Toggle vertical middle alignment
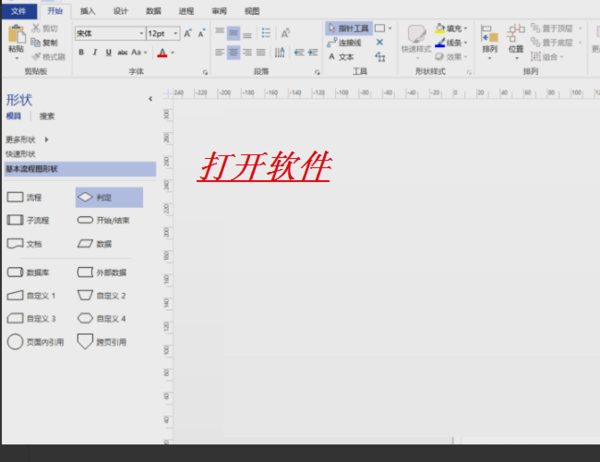This screenshot has height=462, width=600. tap(233, 33)
